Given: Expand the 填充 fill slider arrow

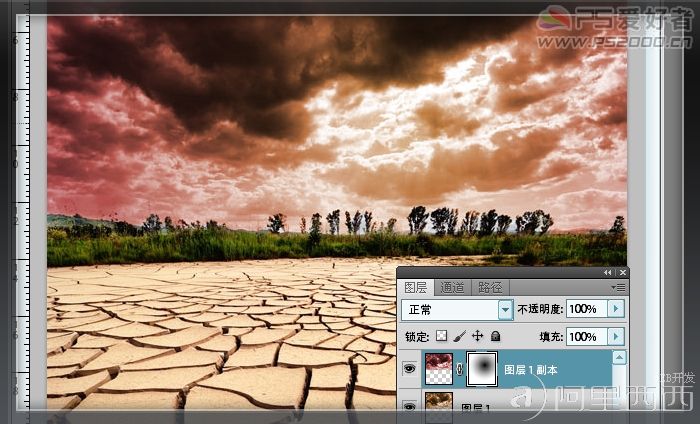Looking at the screenshot, I should point(616,336).
